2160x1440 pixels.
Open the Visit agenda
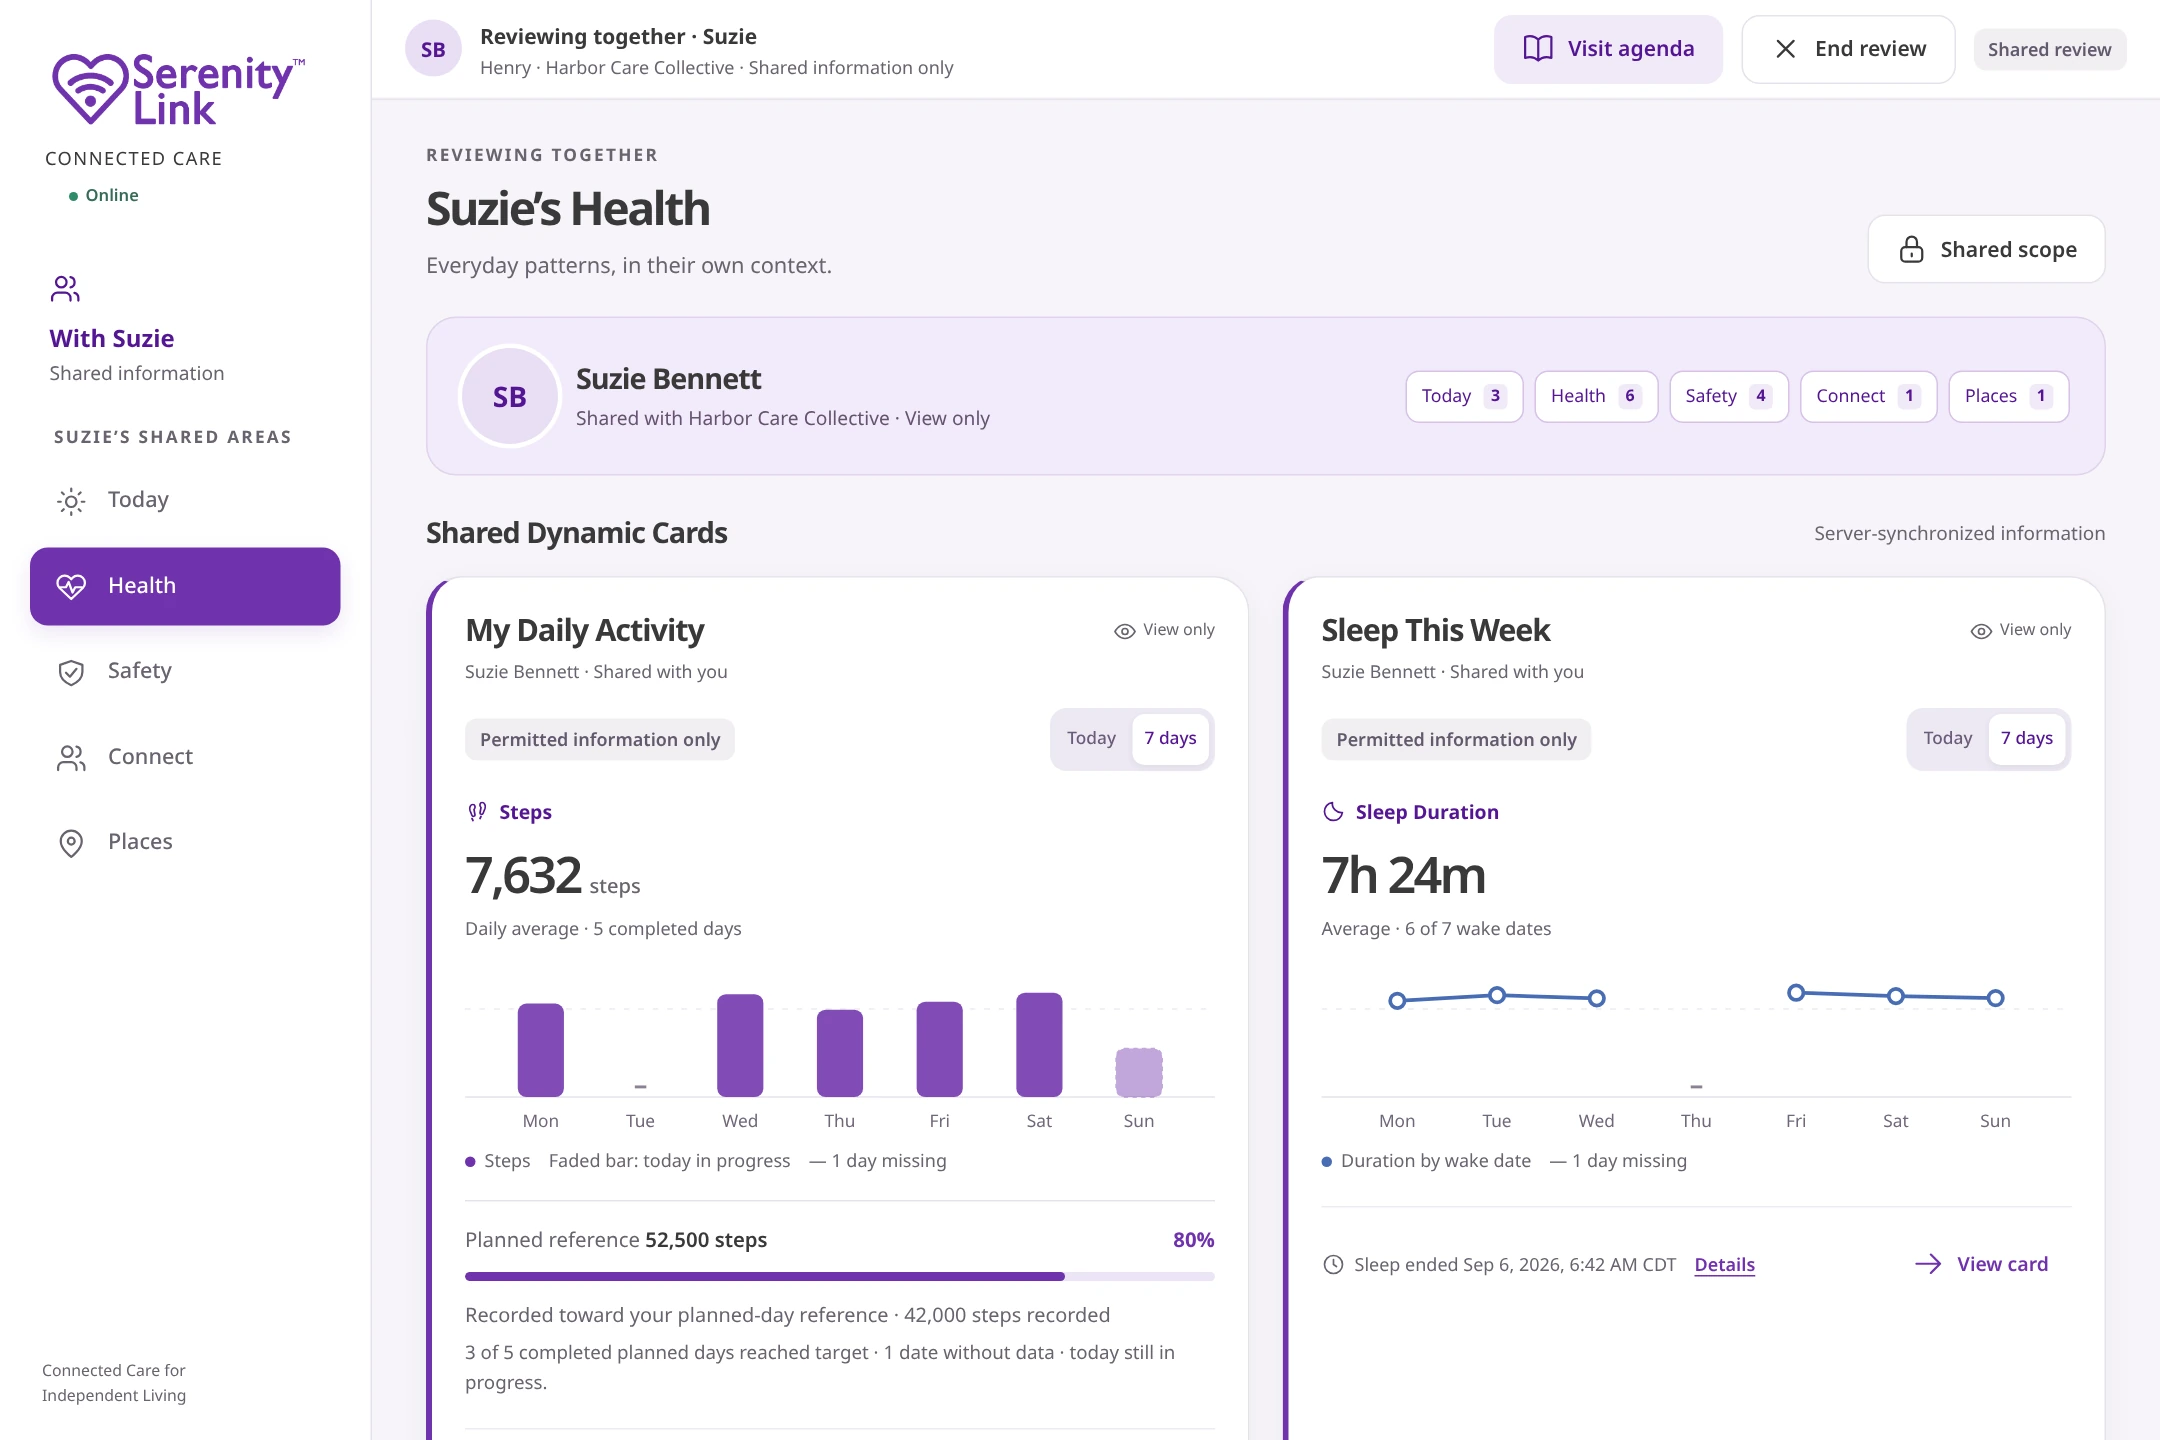click(1608, 49)
